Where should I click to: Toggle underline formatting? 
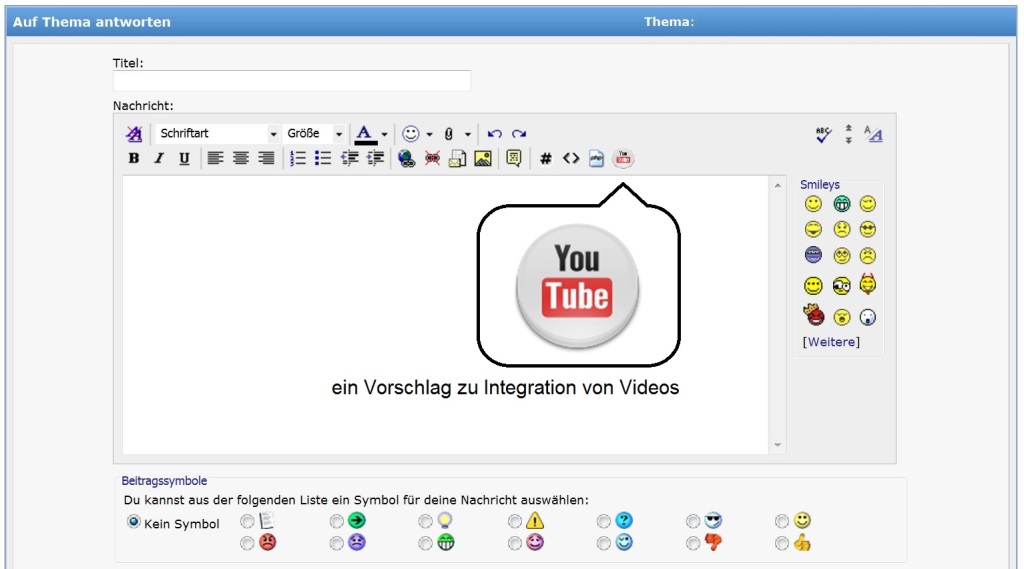pyautogui.click(x=184, y=158)
